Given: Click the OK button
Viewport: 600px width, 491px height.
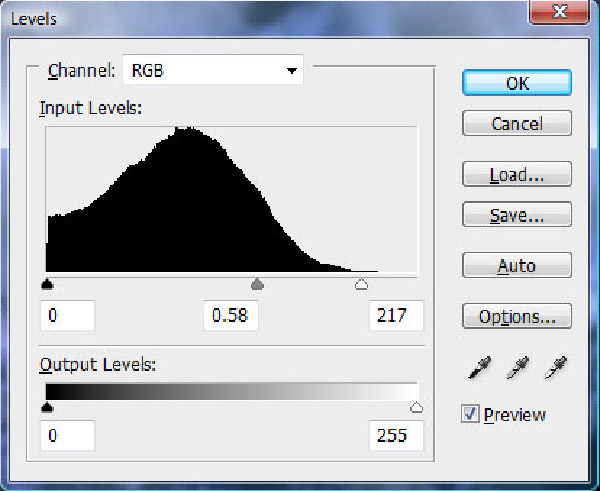Looking at the screenshot, I should pyautogui.click(x=517, y=83).
